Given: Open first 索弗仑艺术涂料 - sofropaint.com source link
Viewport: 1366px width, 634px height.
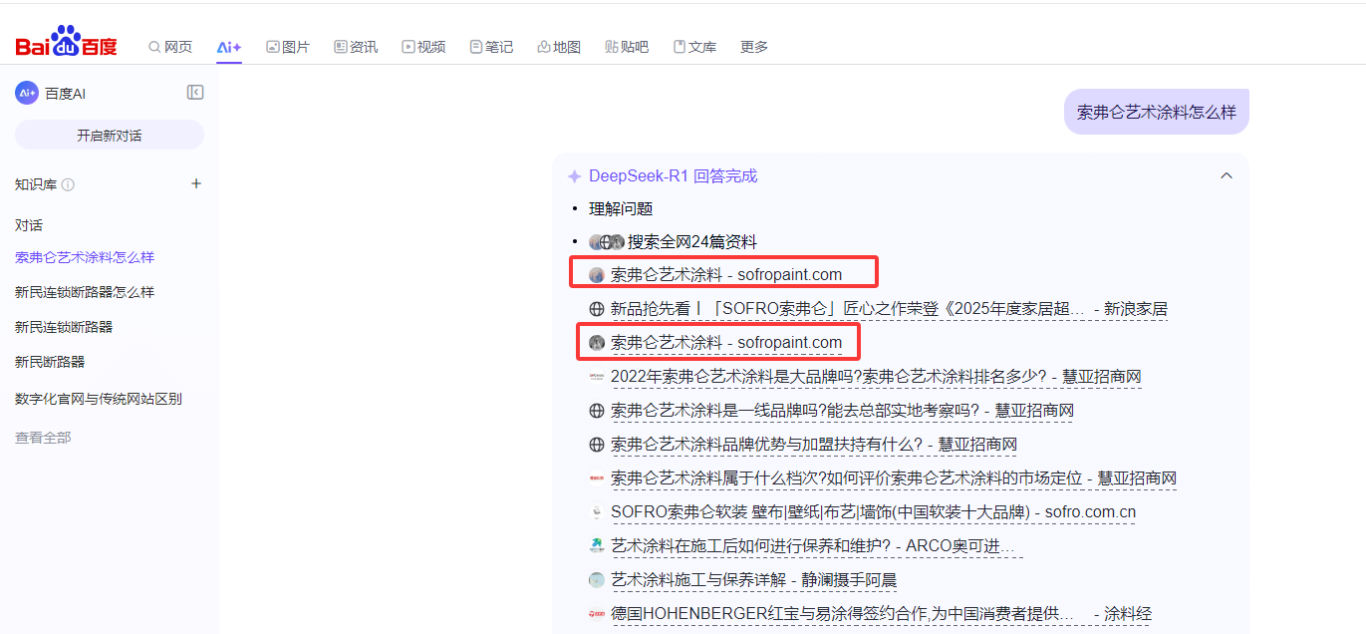Looking at the screenshot, I should (726, 274).
